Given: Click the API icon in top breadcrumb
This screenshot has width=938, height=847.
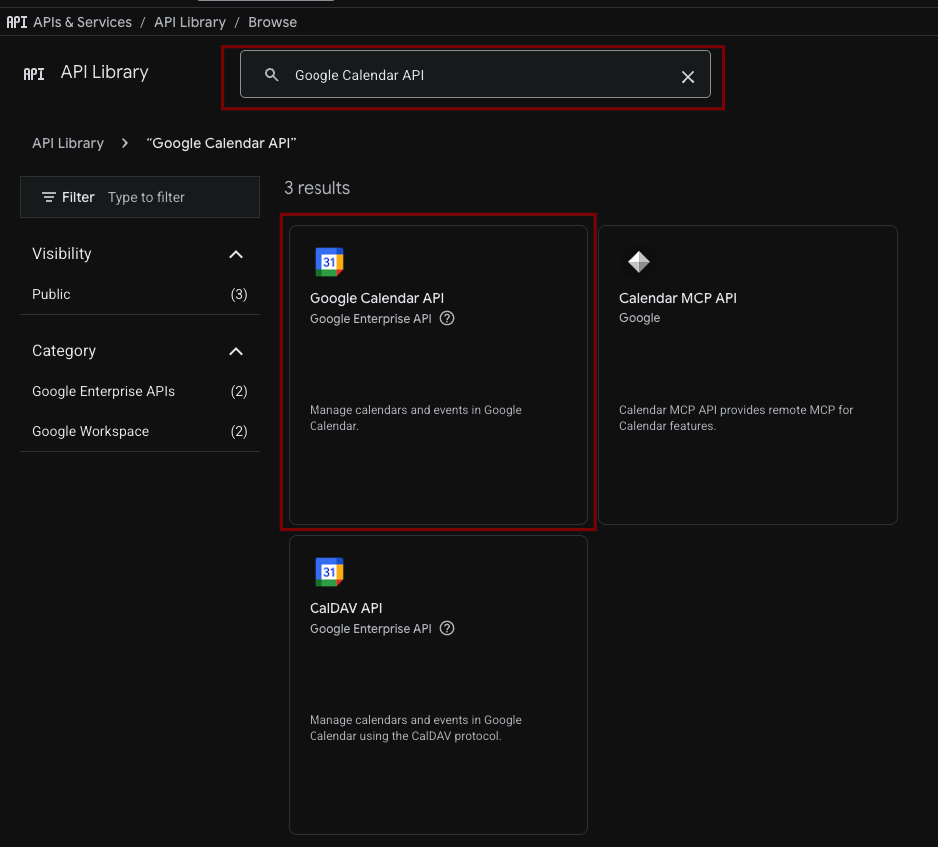Looking at the screenshot, I should (x=17, y=22).
